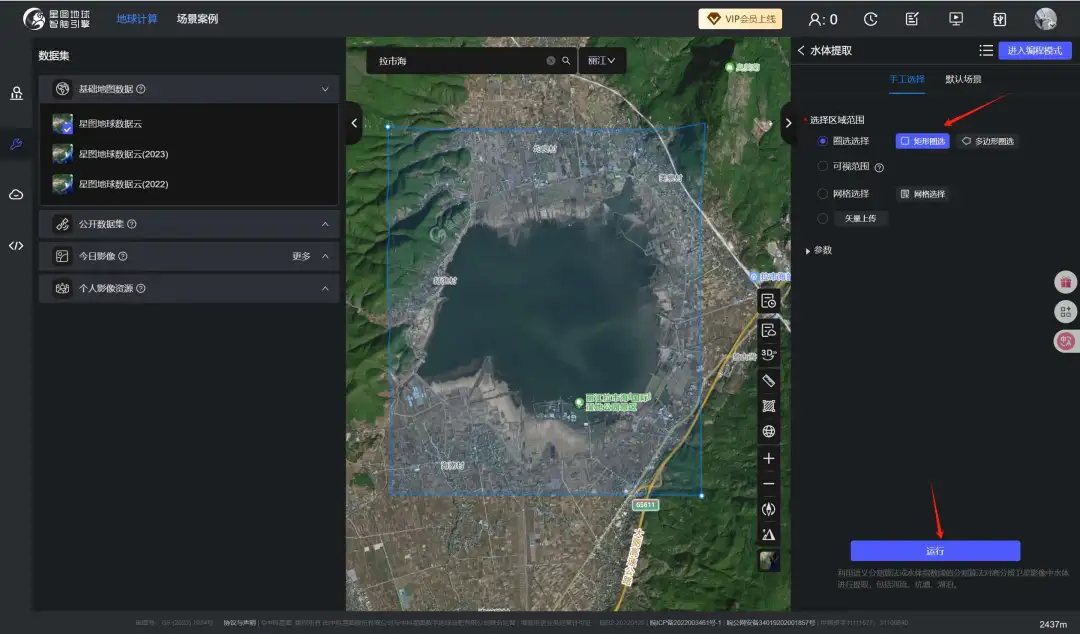Click the VIP会员上线 banner button
This screenshot has height=634, width=1080.
click(740, 19)
